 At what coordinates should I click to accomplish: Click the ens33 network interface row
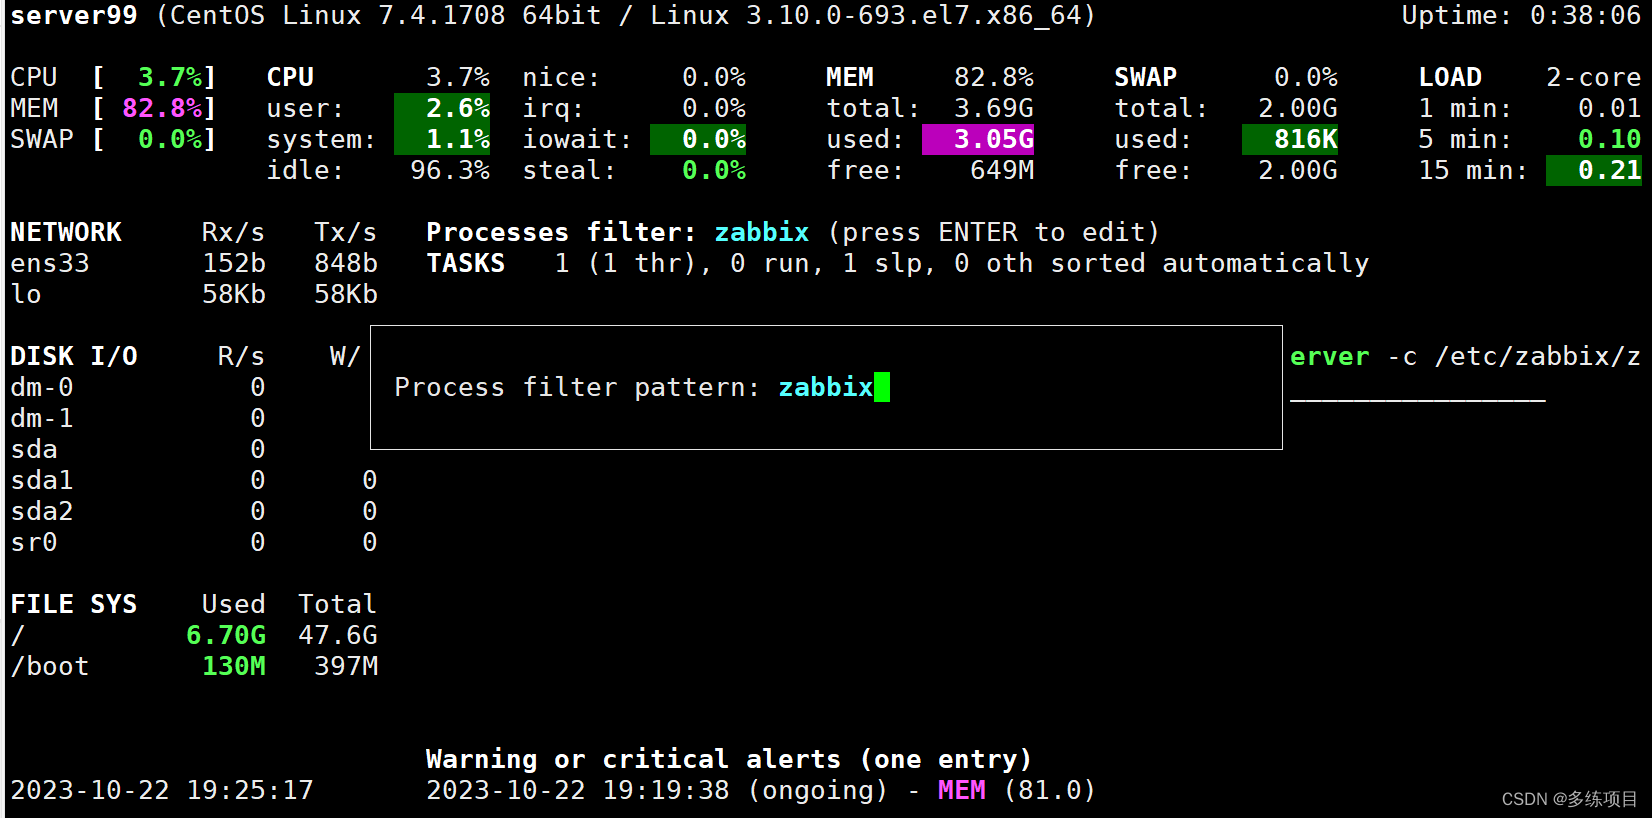click(x=194, y=263)
